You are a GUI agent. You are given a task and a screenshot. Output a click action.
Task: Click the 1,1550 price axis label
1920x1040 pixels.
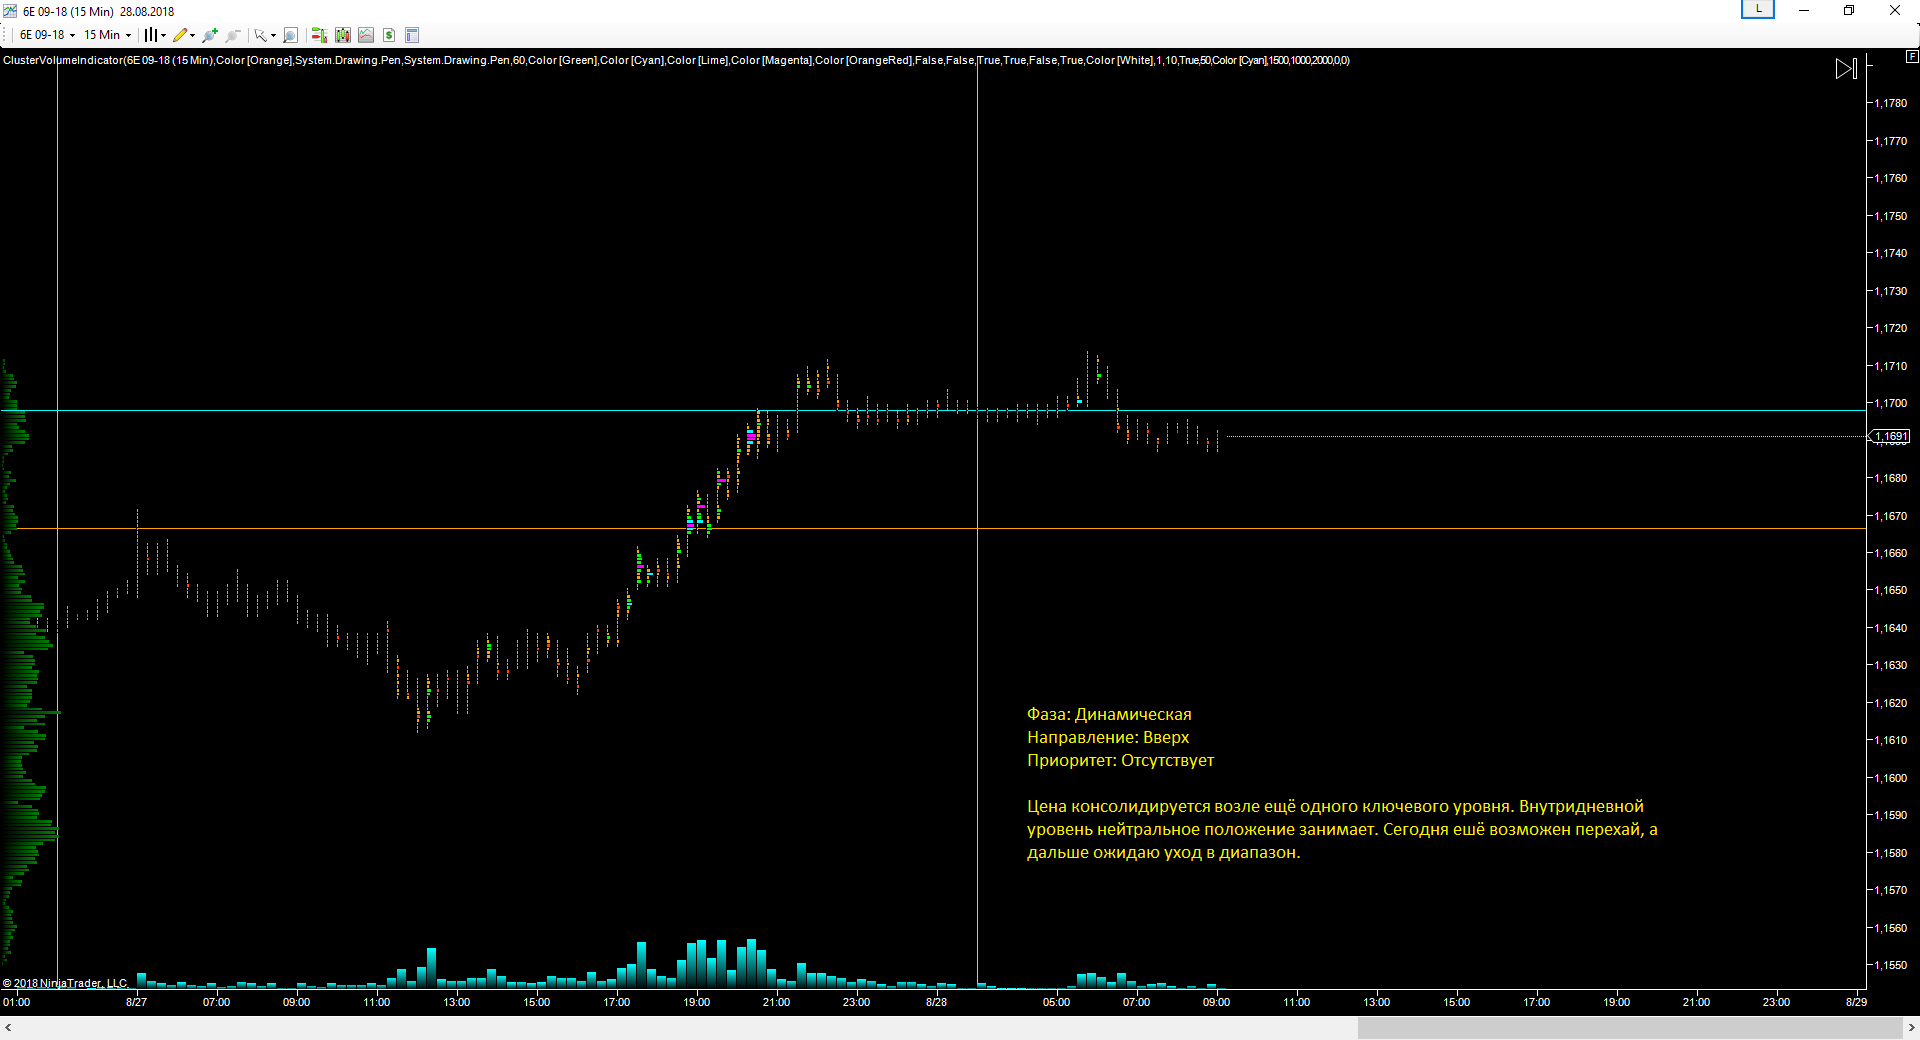tap(1890, 965)
